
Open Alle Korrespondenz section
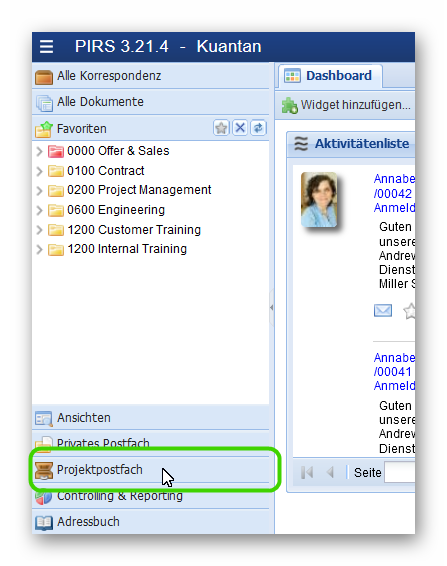click(x=151, y=76)
